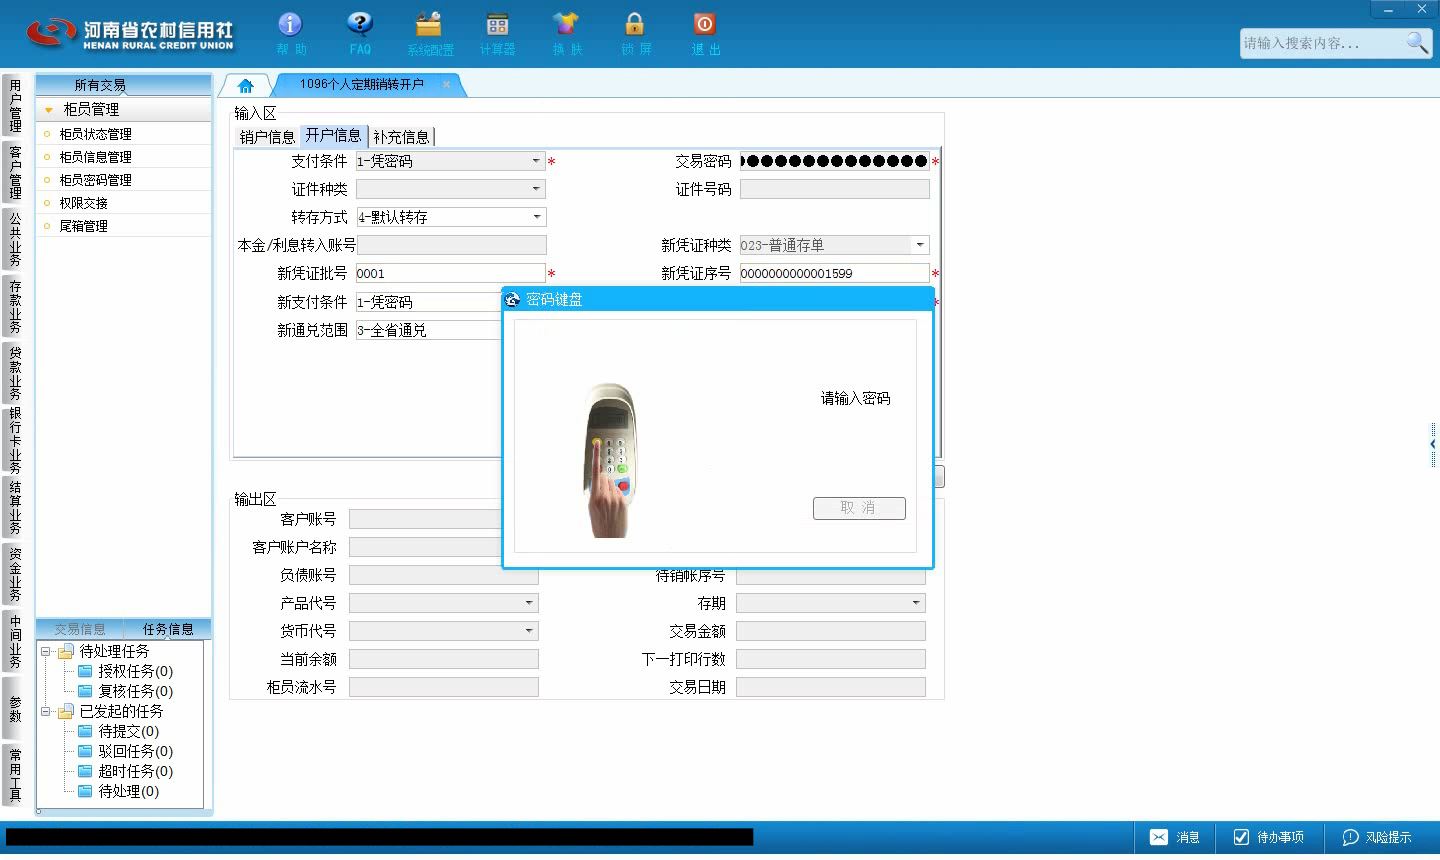Viewport: 1440px width, 860px height.
Task: Open the 新凭证种类 dropdown
Action: (919, 245)
